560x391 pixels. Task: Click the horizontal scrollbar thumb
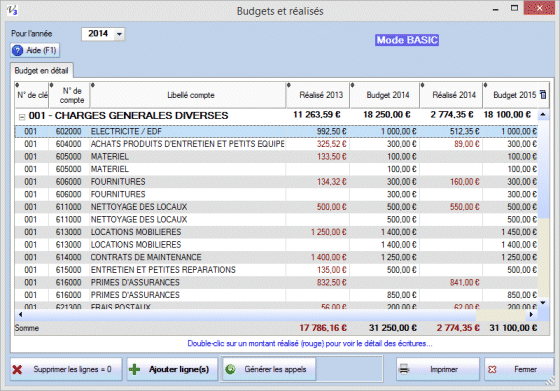point(250,315)
